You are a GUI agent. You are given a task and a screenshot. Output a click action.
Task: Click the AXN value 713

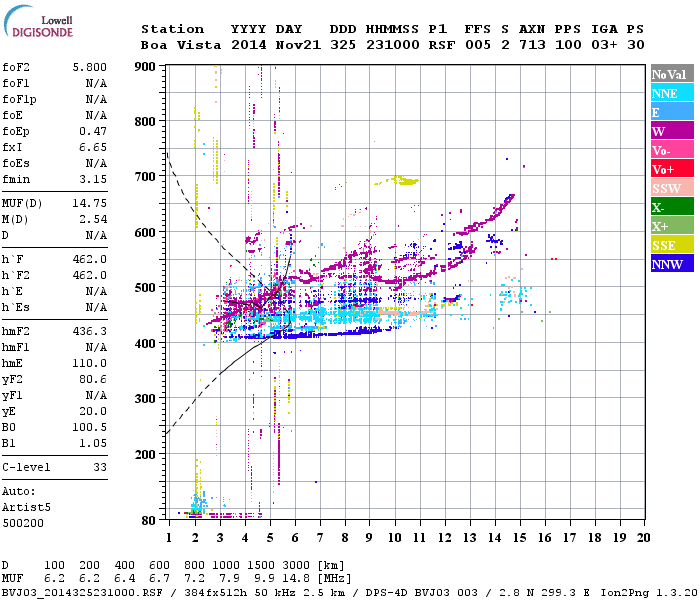pos(532,45)
